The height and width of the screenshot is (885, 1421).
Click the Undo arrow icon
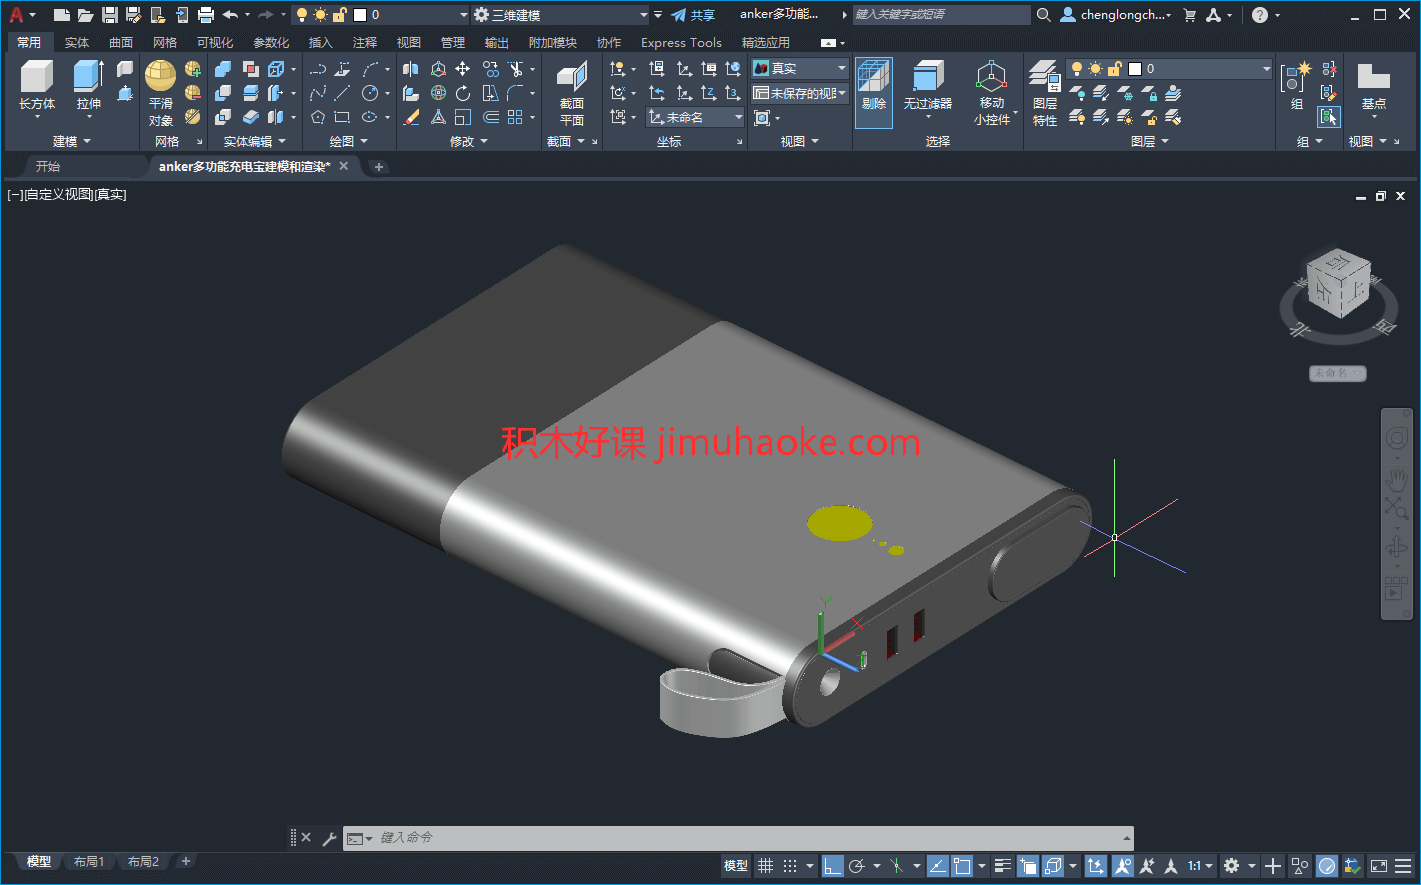tap(230, 14)
